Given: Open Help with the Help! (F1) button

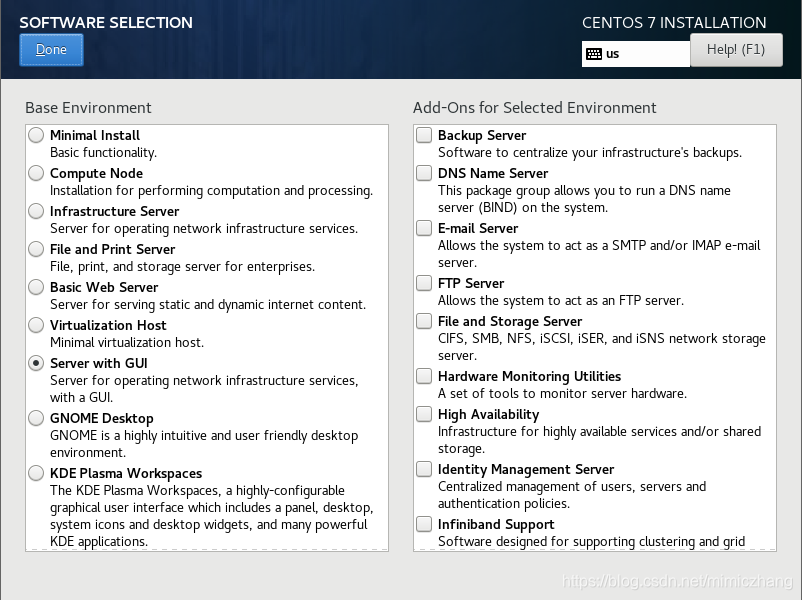Looking at the screenshot, I should pyautogui.click(x=736, y=50).
